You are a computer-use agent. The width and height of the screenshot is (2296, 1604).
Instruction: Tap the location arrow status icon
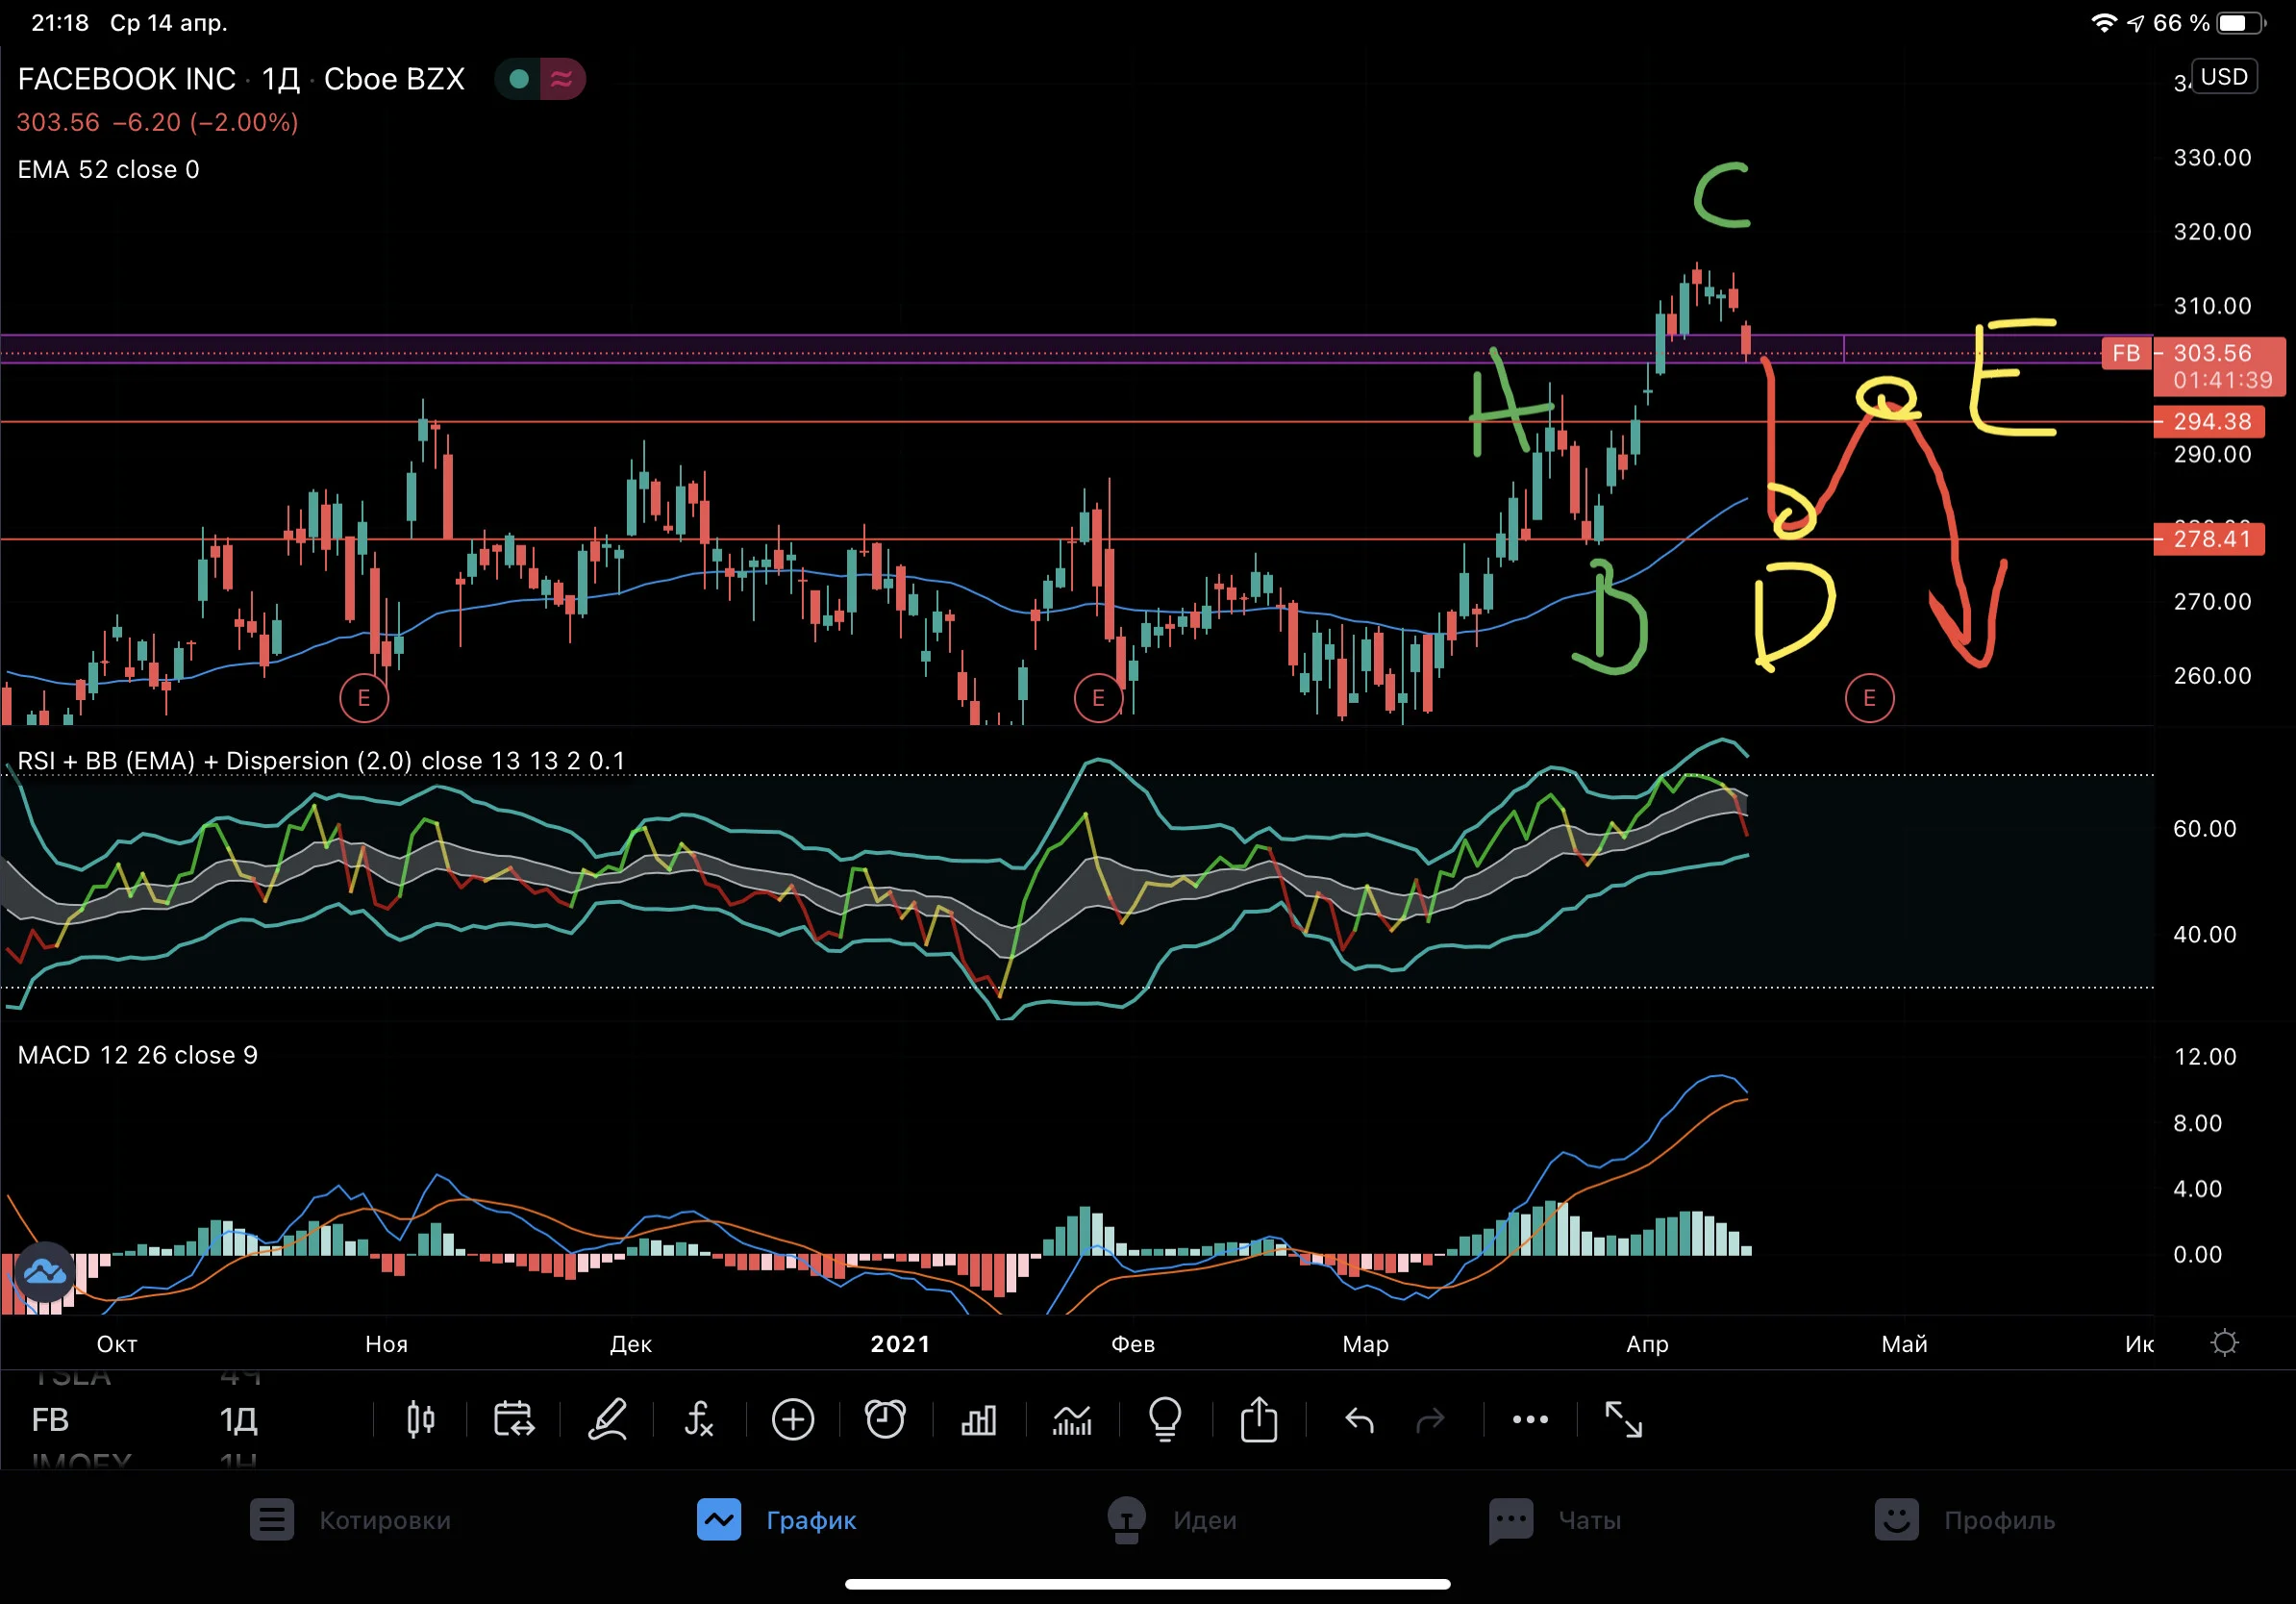coord(2136,23)
